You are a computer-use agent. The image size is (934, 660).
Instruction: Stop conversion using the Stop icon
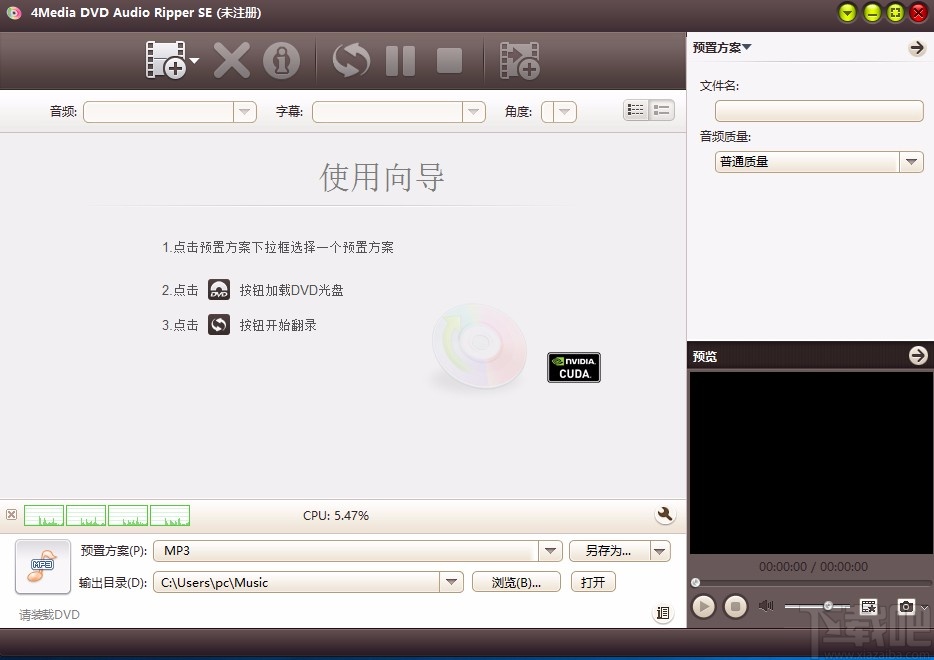coord(448,60)
